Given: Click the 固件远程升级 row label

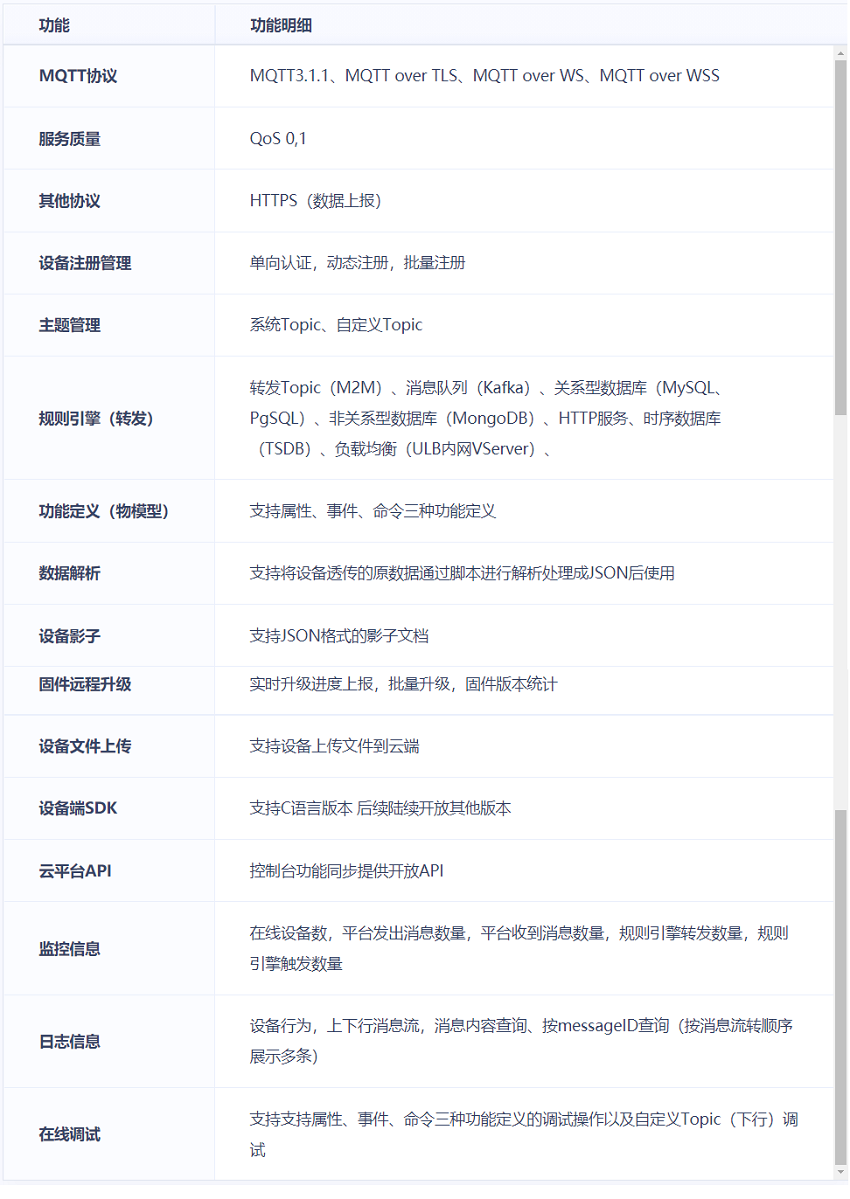Looking at the screenshot, I should (85, 684).
